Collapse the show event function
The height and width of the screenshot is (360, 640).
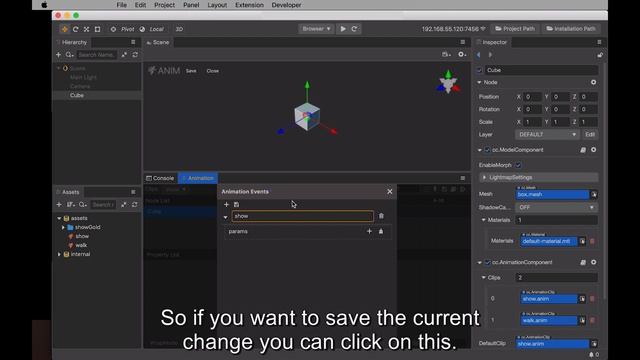[x=225, y=217]
